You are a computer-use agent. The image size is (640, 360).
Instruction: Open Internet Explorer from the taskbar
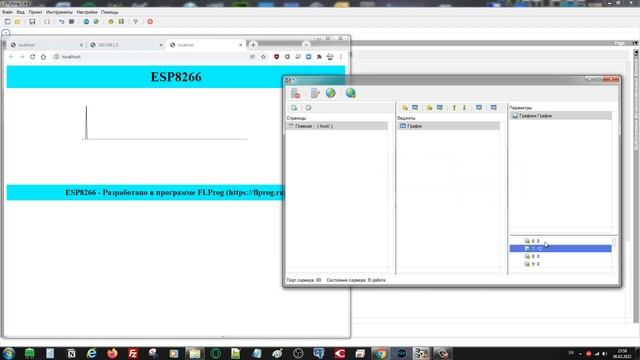pos(91,353)
